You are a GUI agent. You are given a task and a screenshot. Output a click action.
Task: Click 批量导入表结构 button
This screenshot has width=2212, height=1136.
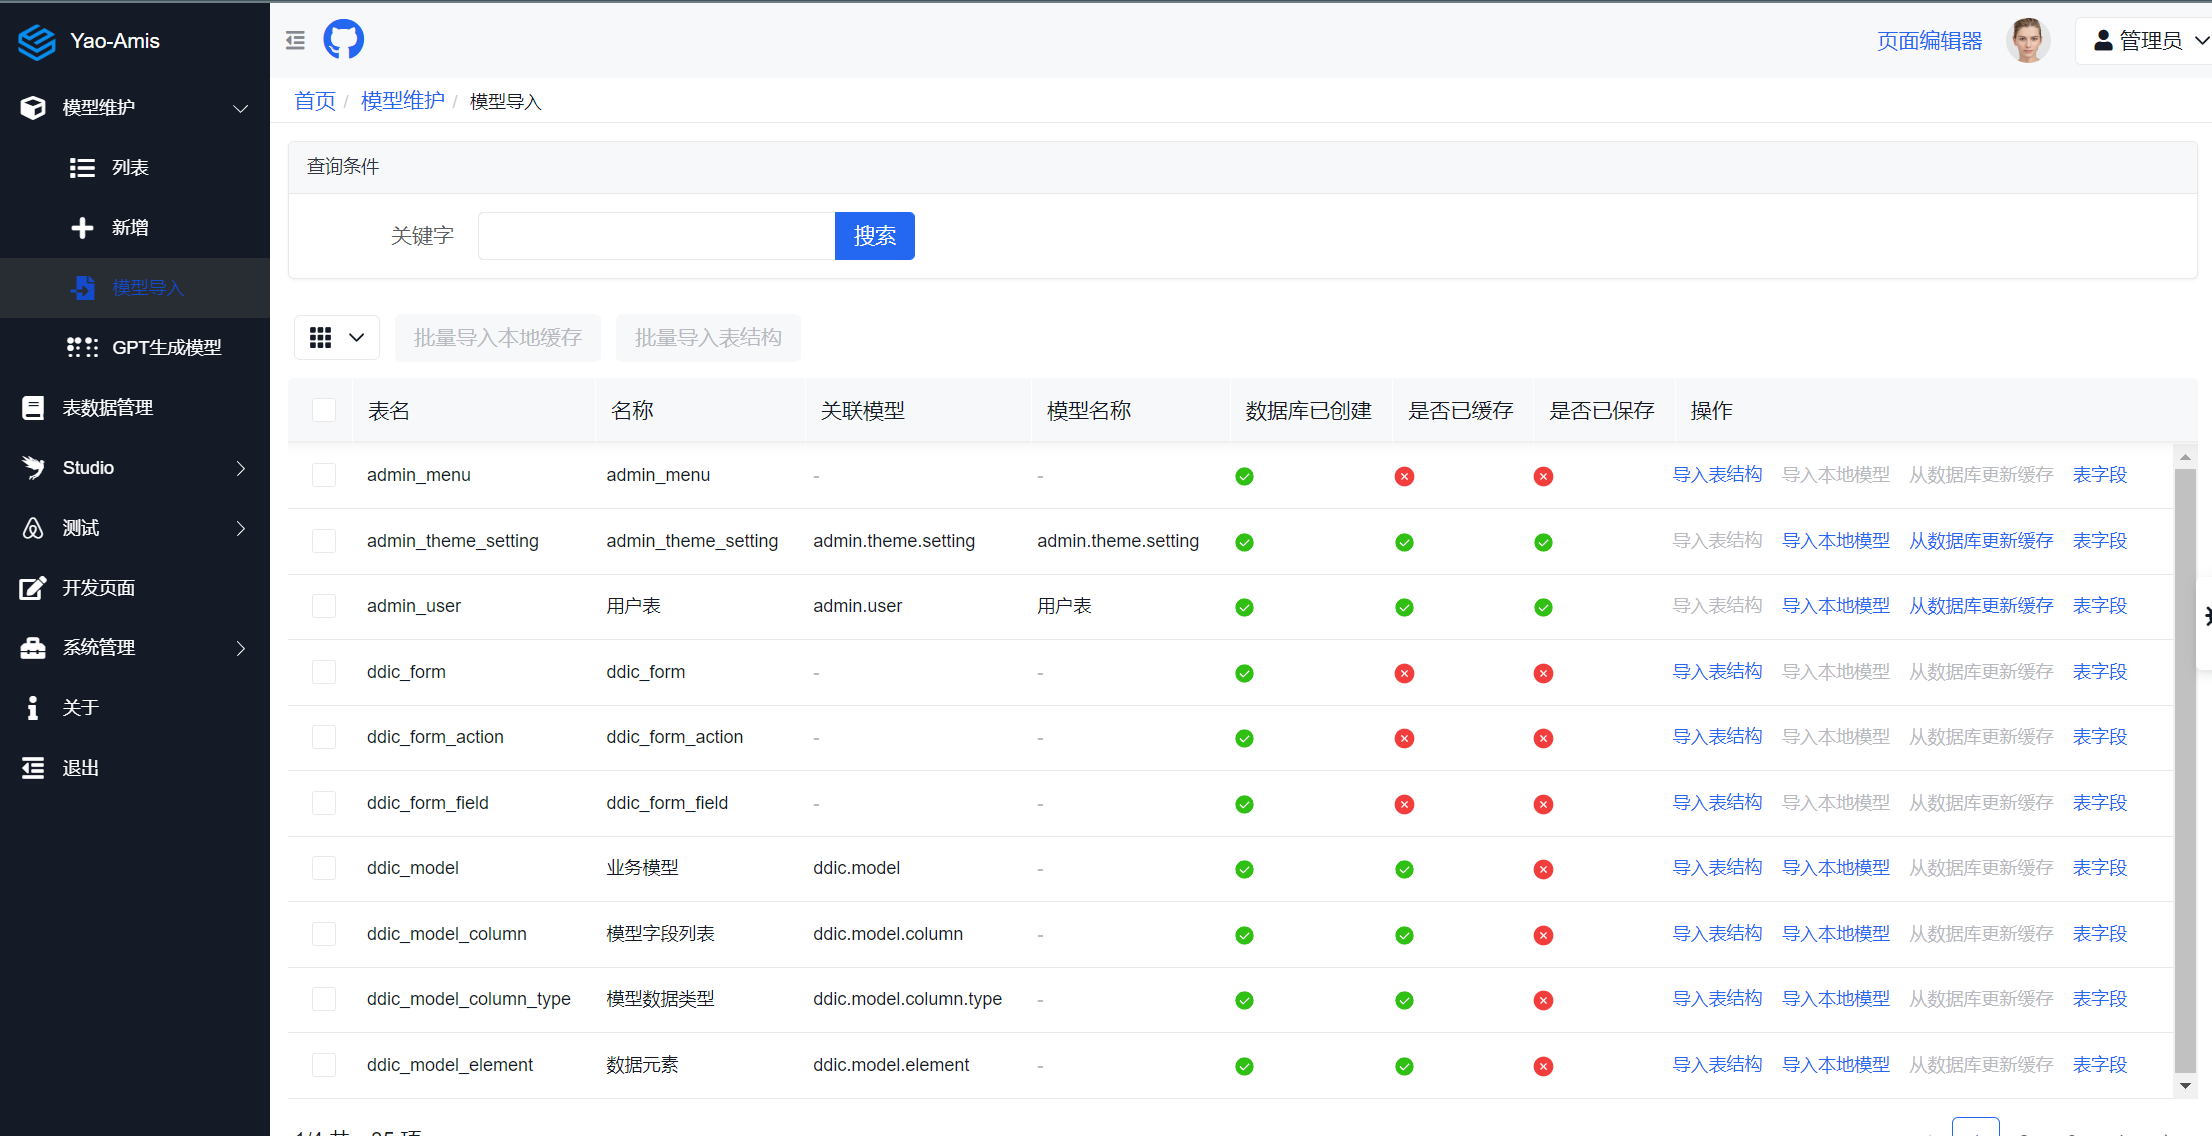(708, 338)
